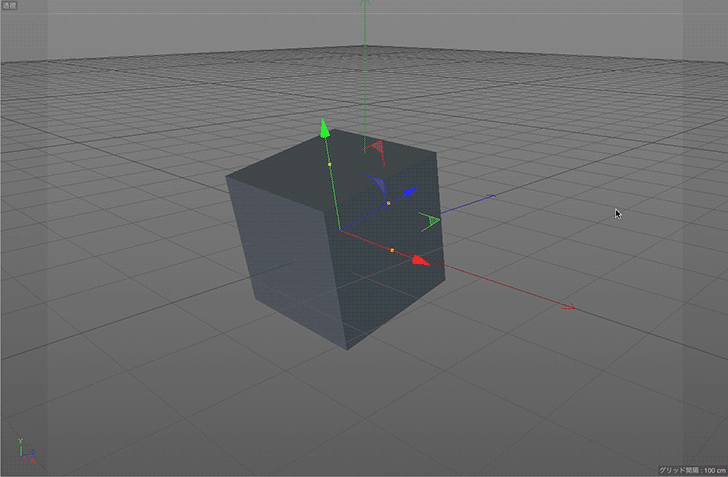Select the orange dot on red X axis
The height and width of the screenshot is (477, 728).
click(x=392, y=250)
